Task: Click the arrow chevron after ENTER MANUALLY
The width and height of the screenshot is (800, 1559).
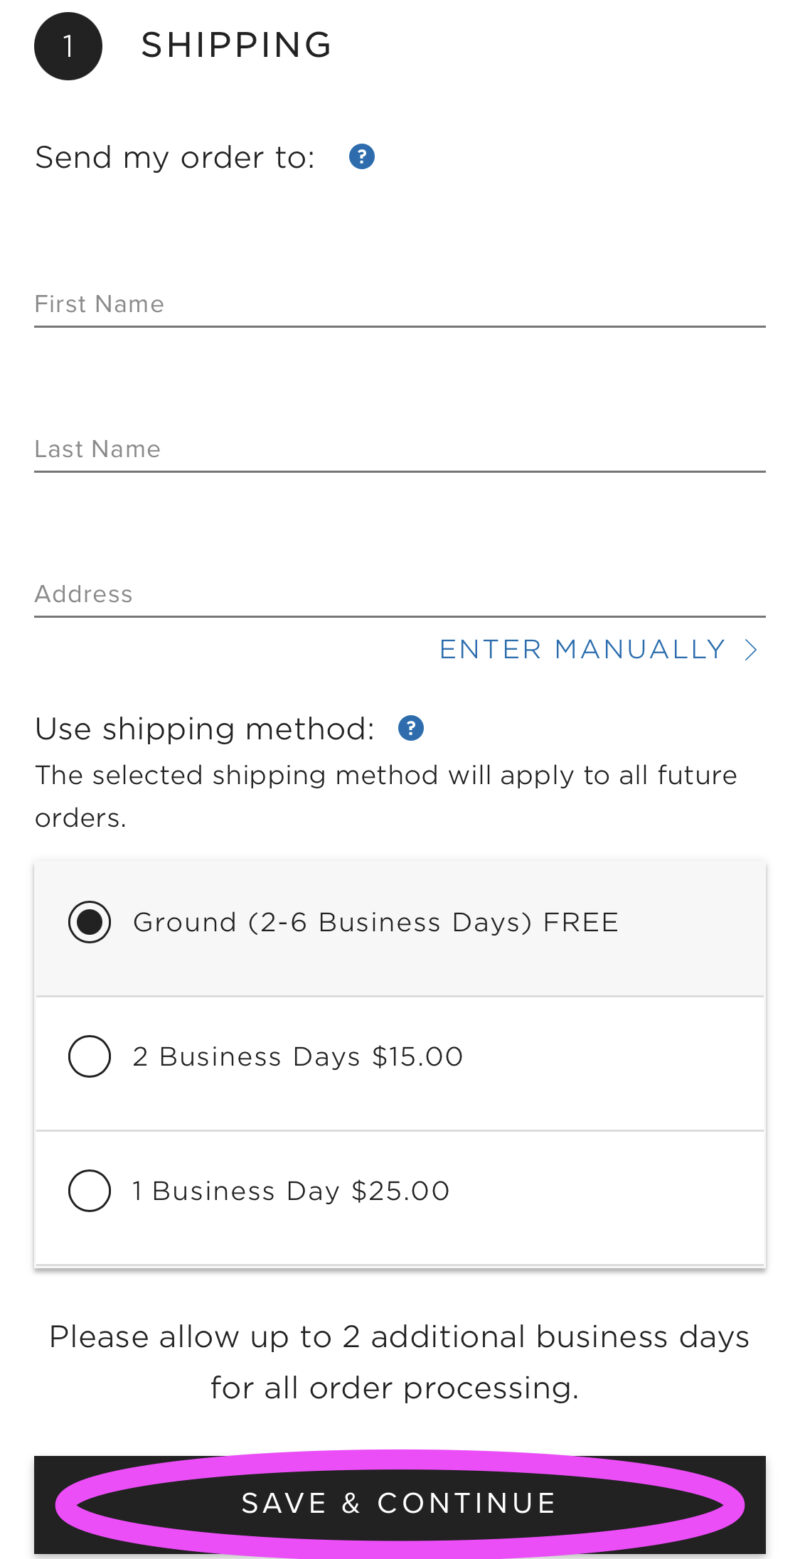Action: (751, 650)
